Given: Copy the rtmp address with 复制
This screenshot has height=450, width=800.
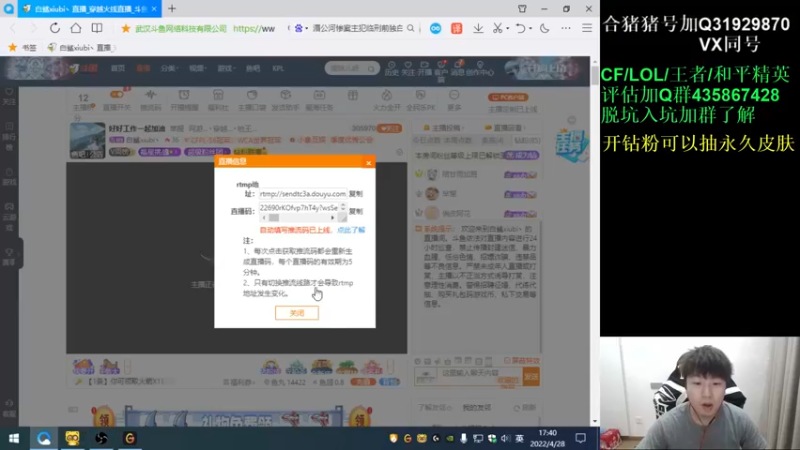Looking at the screenshot, I should (356, 194).
